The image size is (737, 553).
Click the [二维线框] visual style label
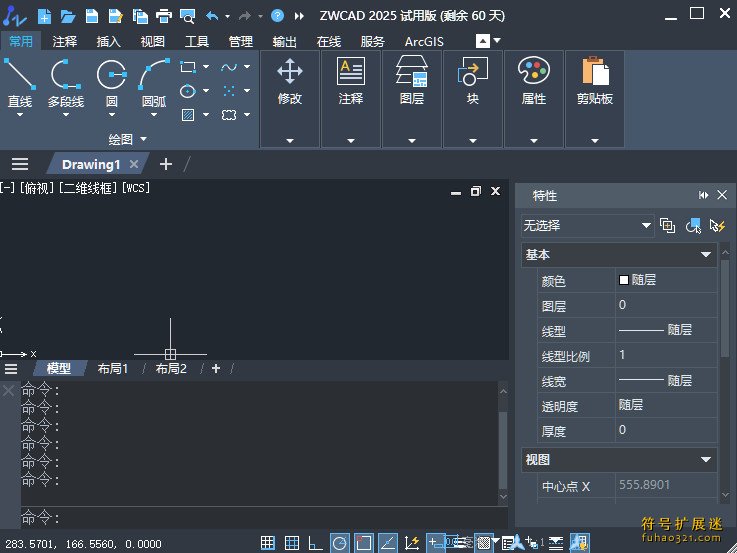[x=87, y=188]
